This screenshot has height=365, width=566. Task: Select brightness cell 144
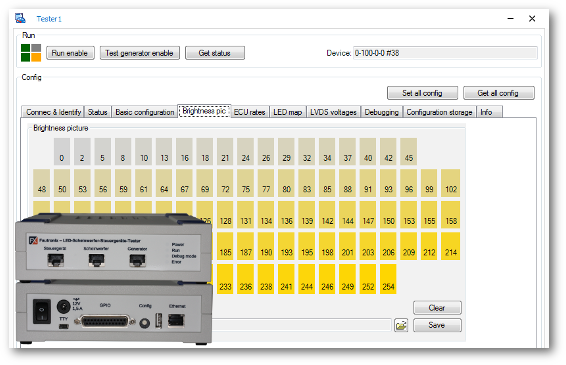click(x=347, y=215)
